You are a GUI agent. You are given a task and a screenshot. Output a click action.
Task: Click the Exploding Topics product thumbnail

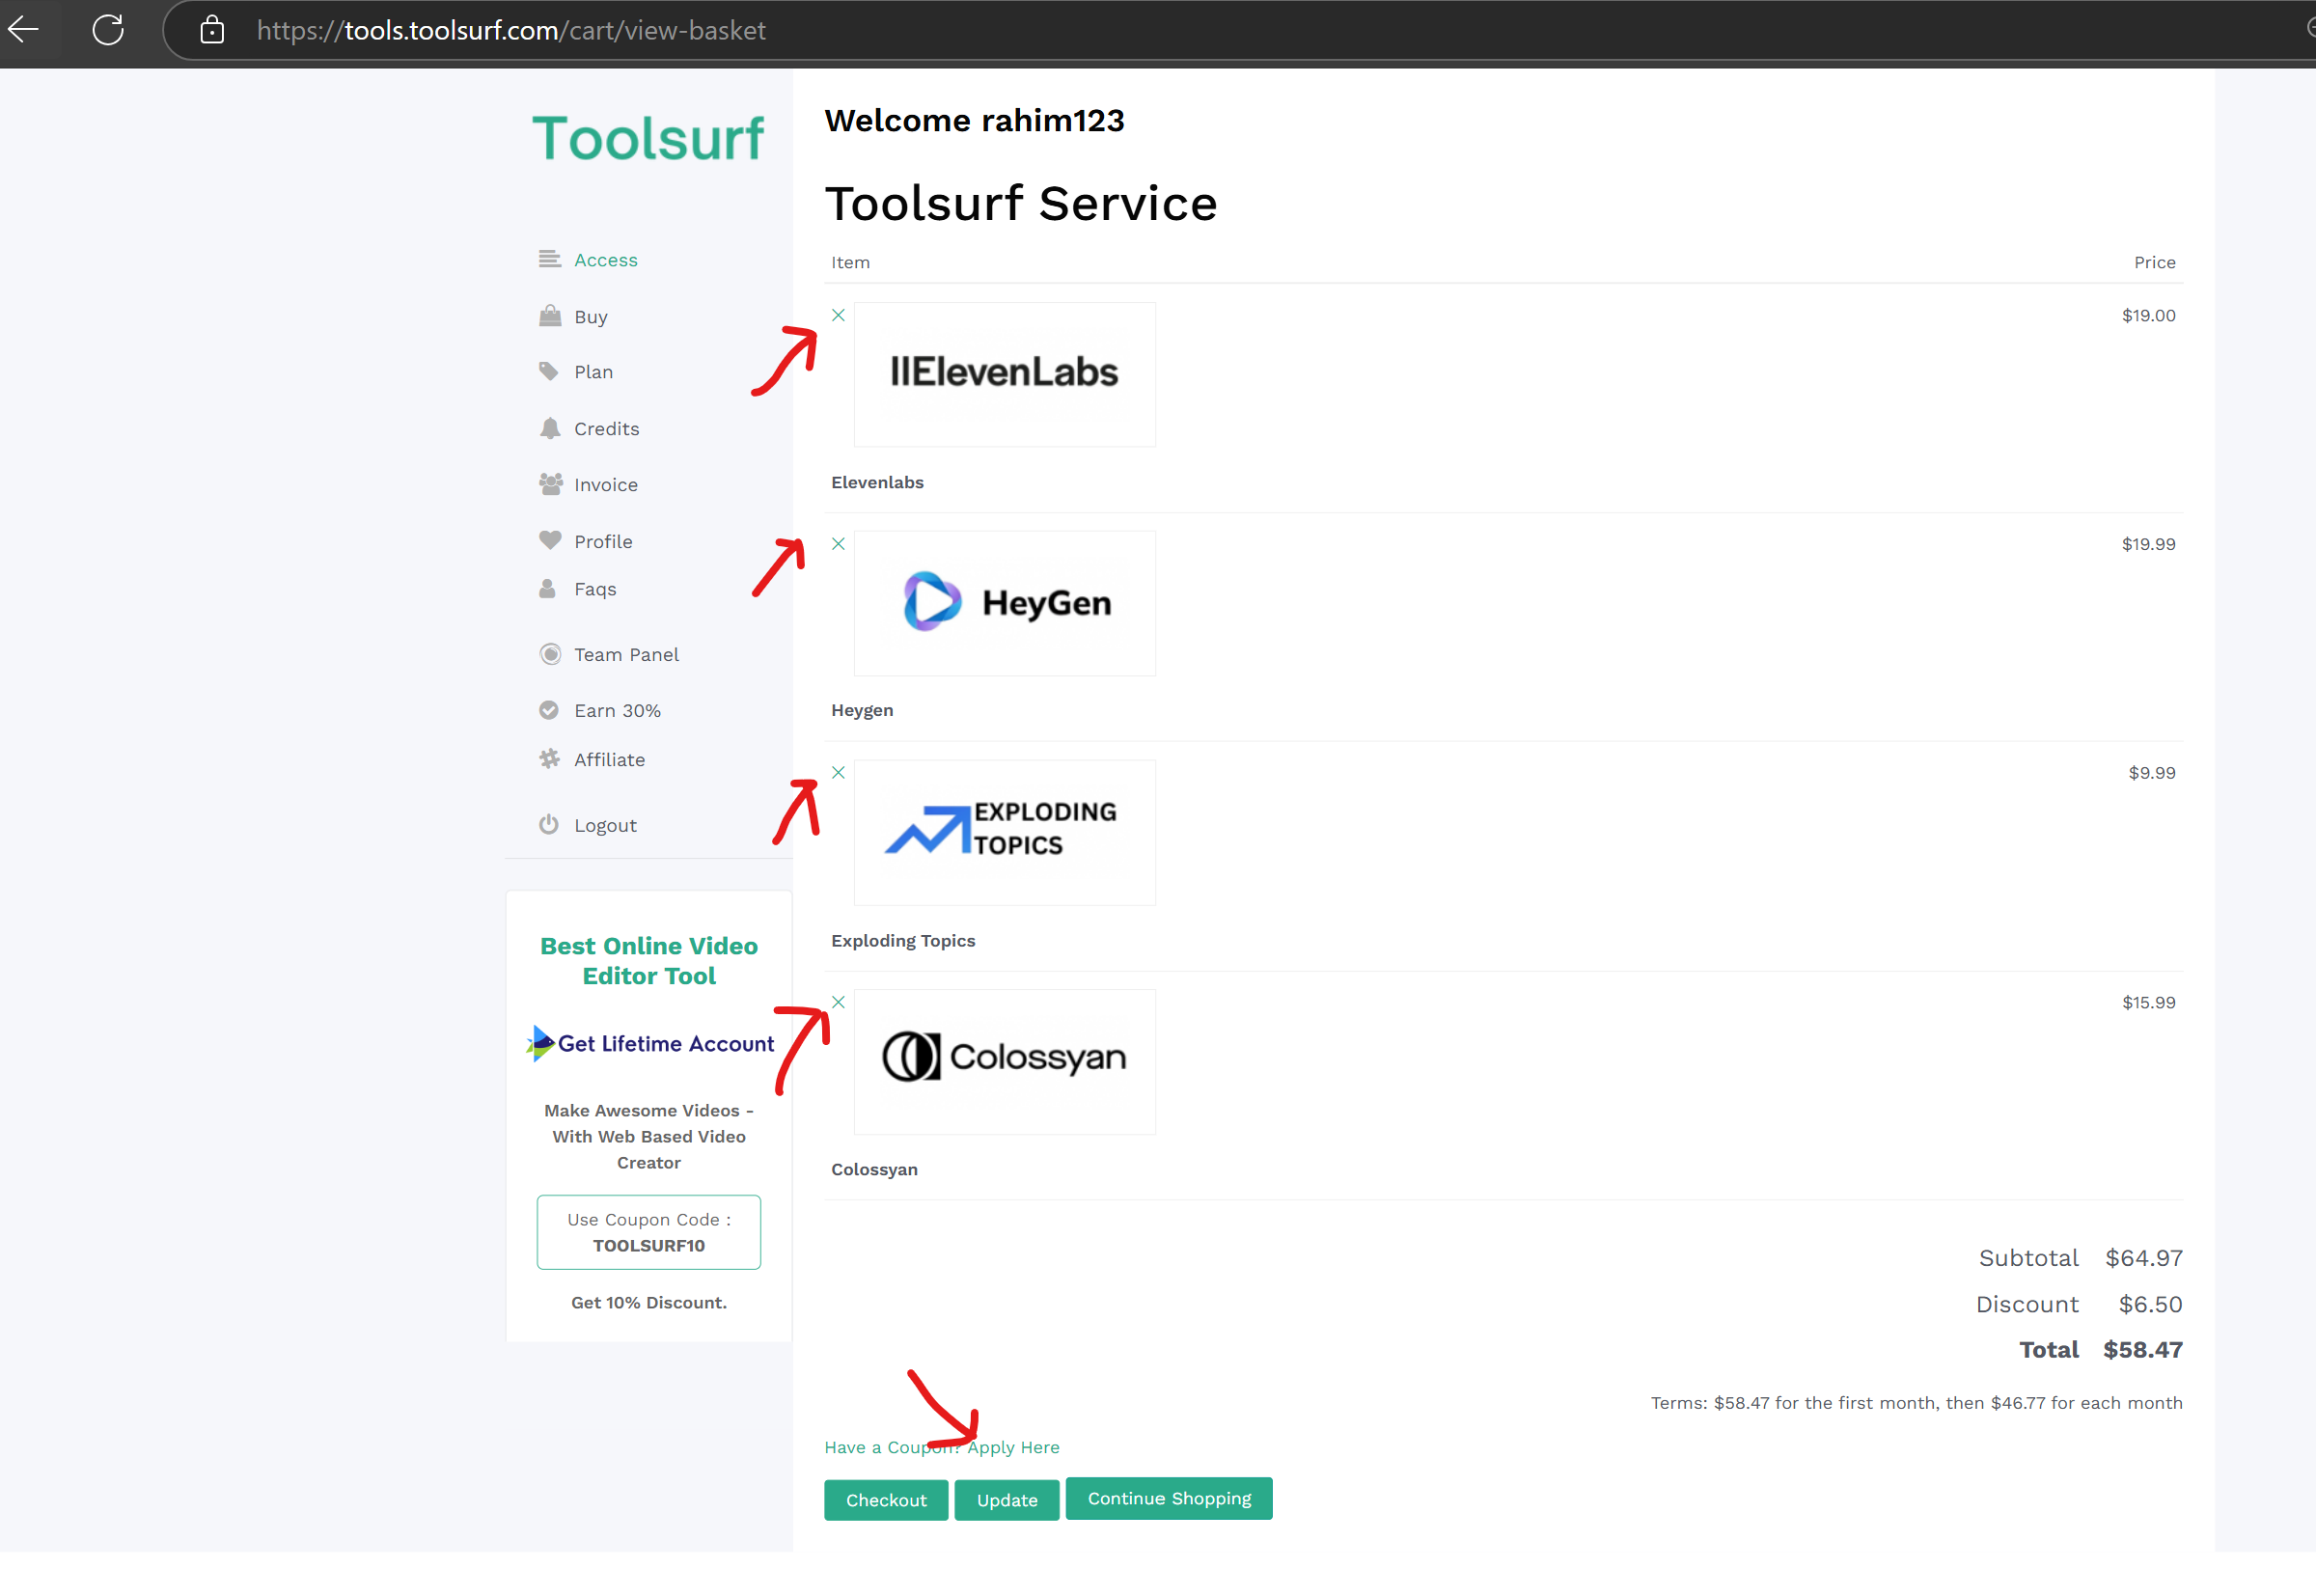[1004, 832]
